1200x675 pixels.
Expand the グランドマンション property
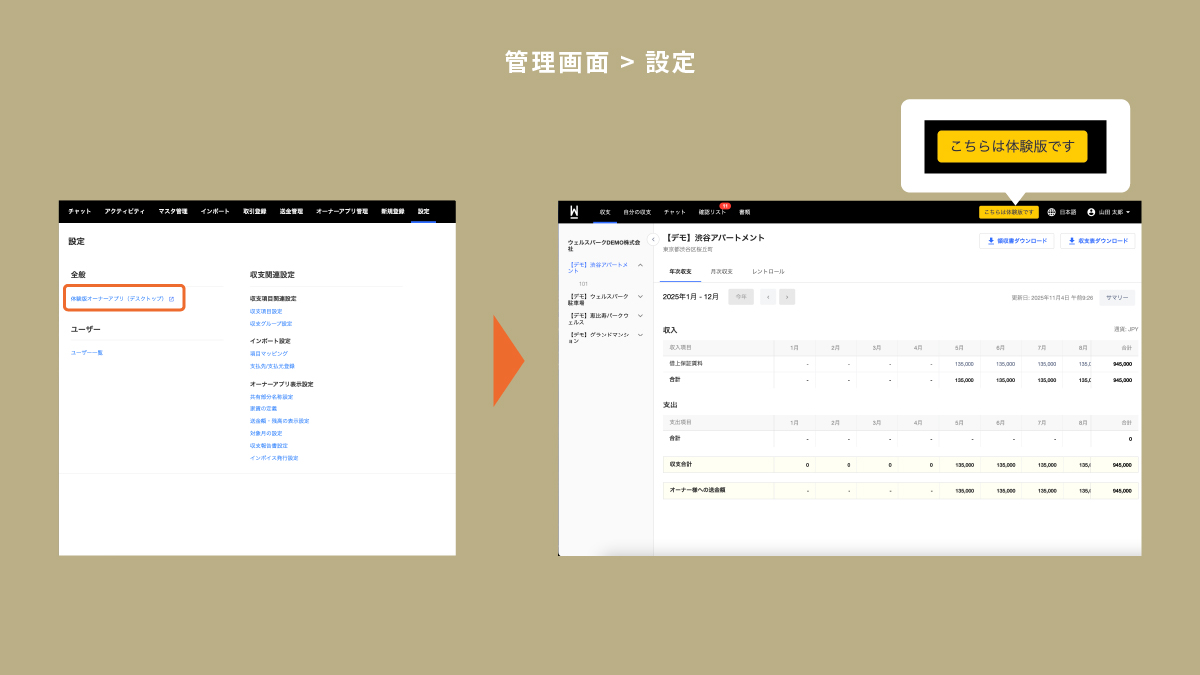[640, 335]
